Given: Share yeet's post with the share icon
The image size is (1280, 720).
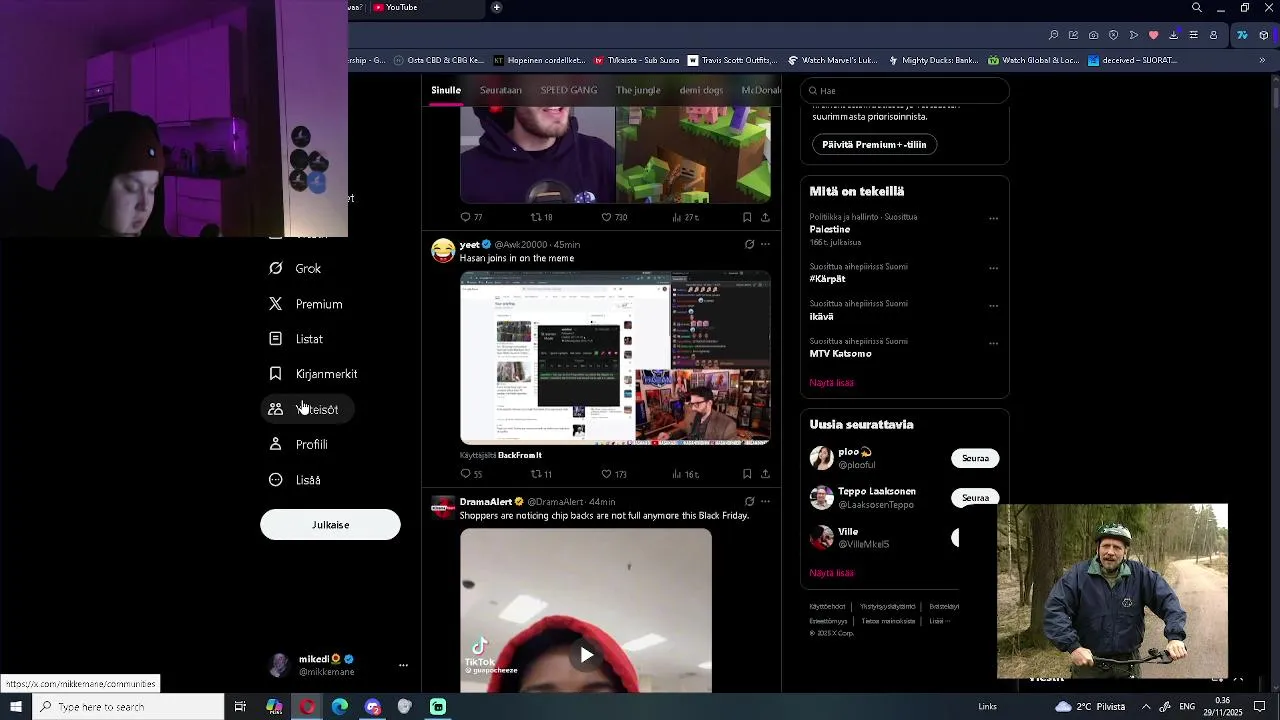Looking at the screenshot, I should click(765, 474).
